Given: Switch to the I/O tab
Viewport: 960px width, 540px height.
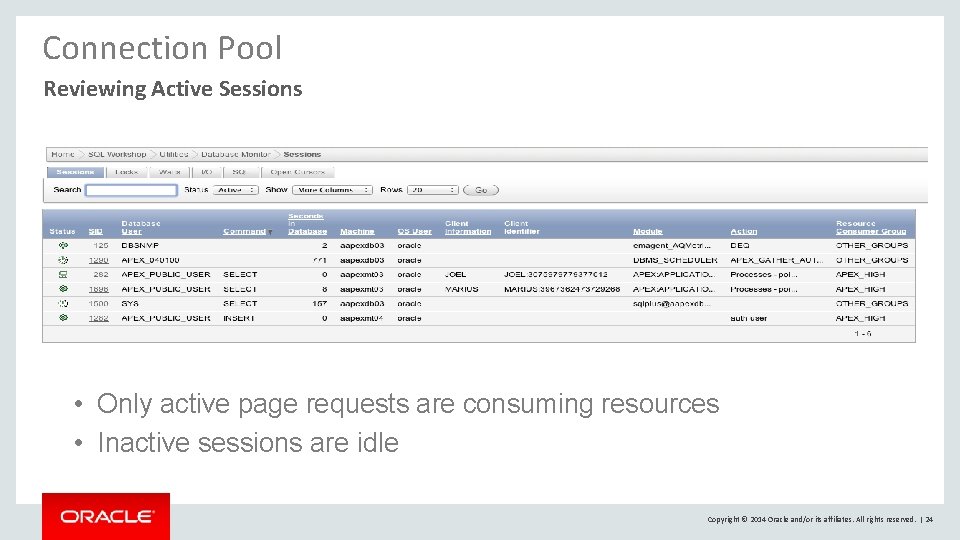Looking at the screenshot, I should pyautogui.click(x=207, y=172).
